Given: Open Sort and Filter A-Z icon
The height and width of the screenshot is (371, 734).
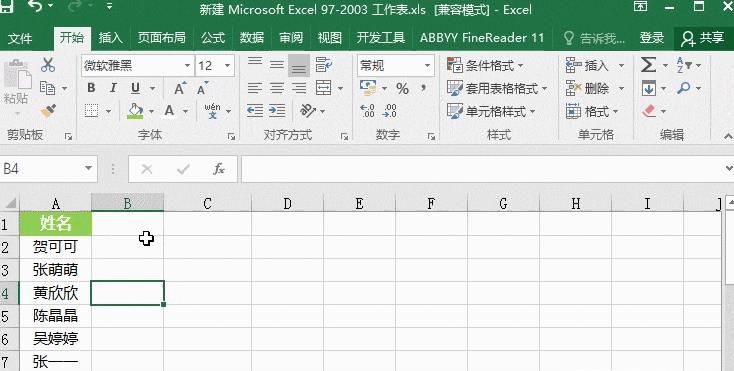Looking at the screenshot, I should [684, 65].
